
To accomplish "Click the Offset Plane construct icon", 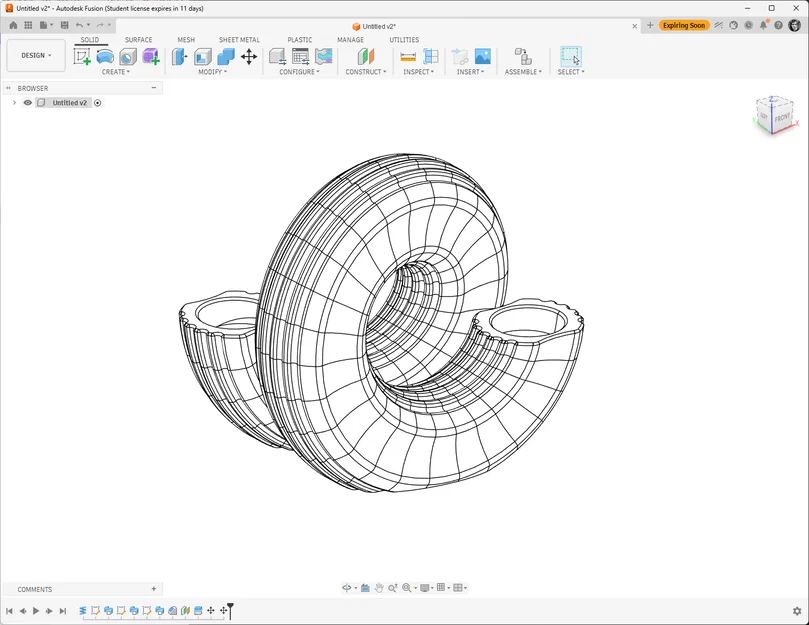I will (x=365, y=56).
